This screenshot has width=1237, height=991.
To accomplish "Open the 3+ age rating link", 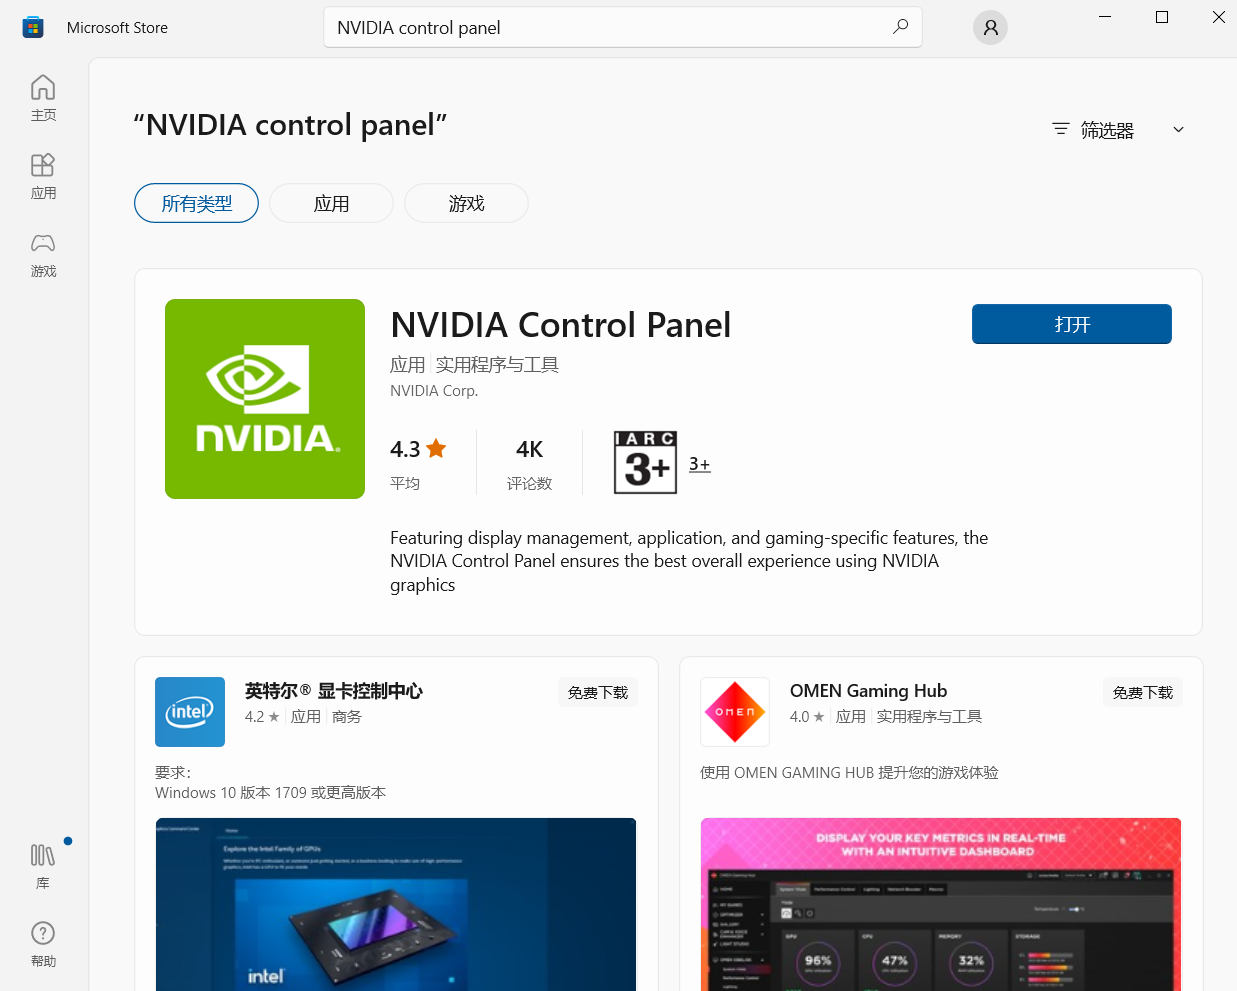I will coord(700,464).
